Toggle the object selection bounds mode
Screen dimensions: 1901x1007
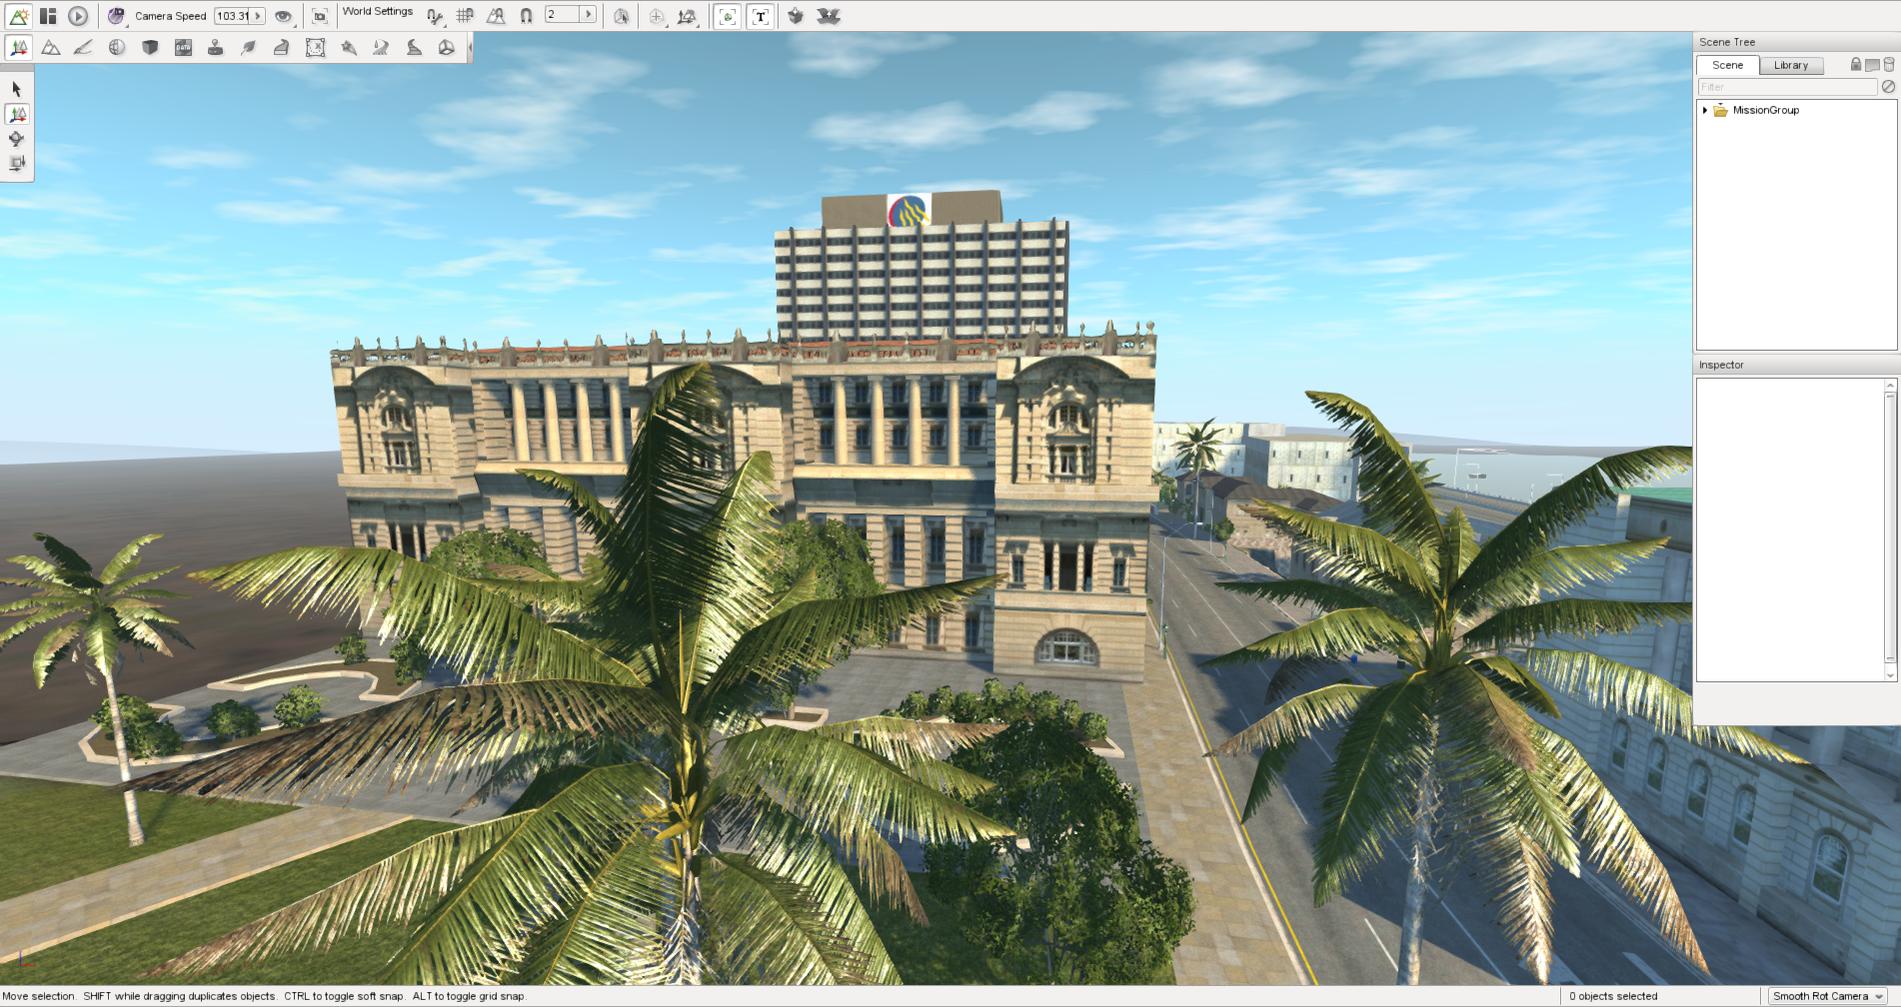(x=621, y=16)
